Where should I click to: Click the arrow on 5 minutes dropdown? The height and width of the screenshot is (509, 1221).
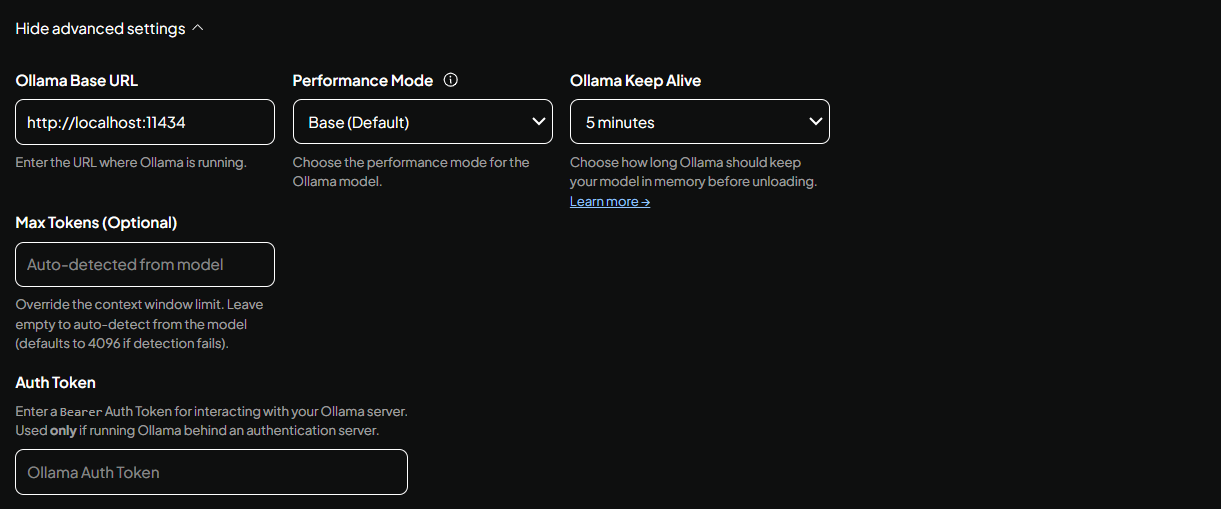click(816, 122)
